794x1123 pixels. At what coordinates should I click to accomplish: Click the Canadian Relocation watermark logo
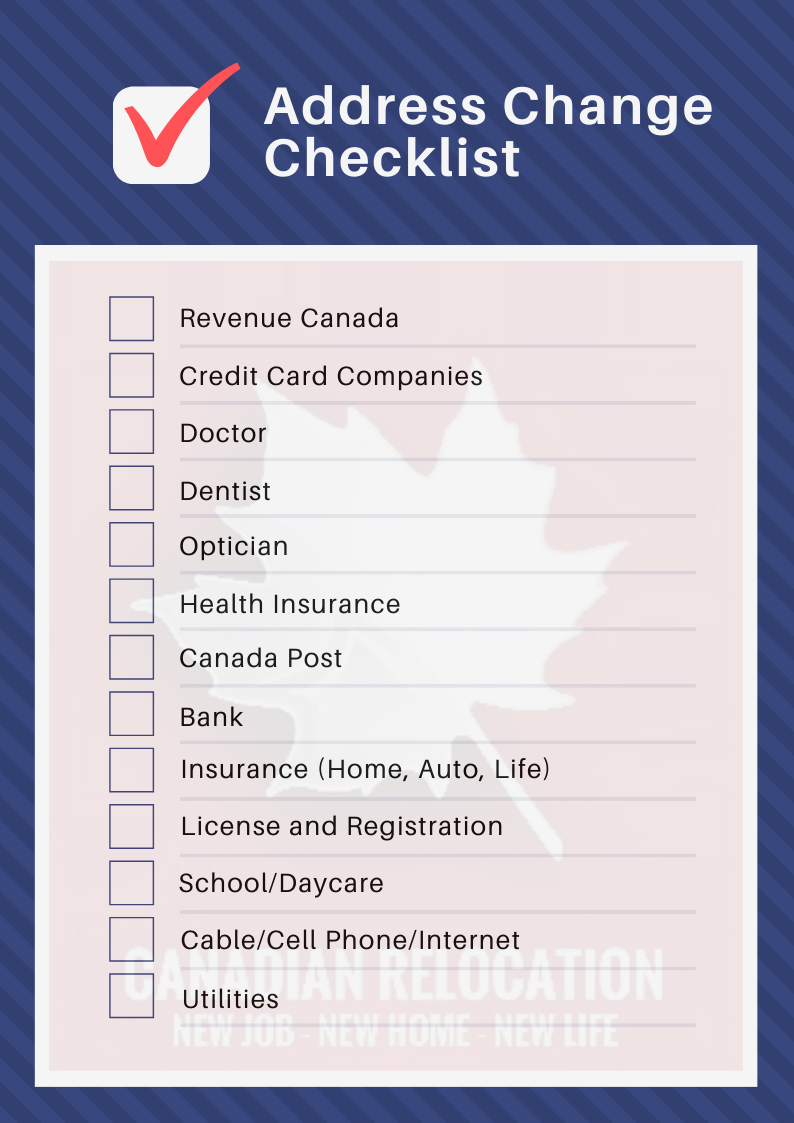pyautogui.click(x=394, y=998)
